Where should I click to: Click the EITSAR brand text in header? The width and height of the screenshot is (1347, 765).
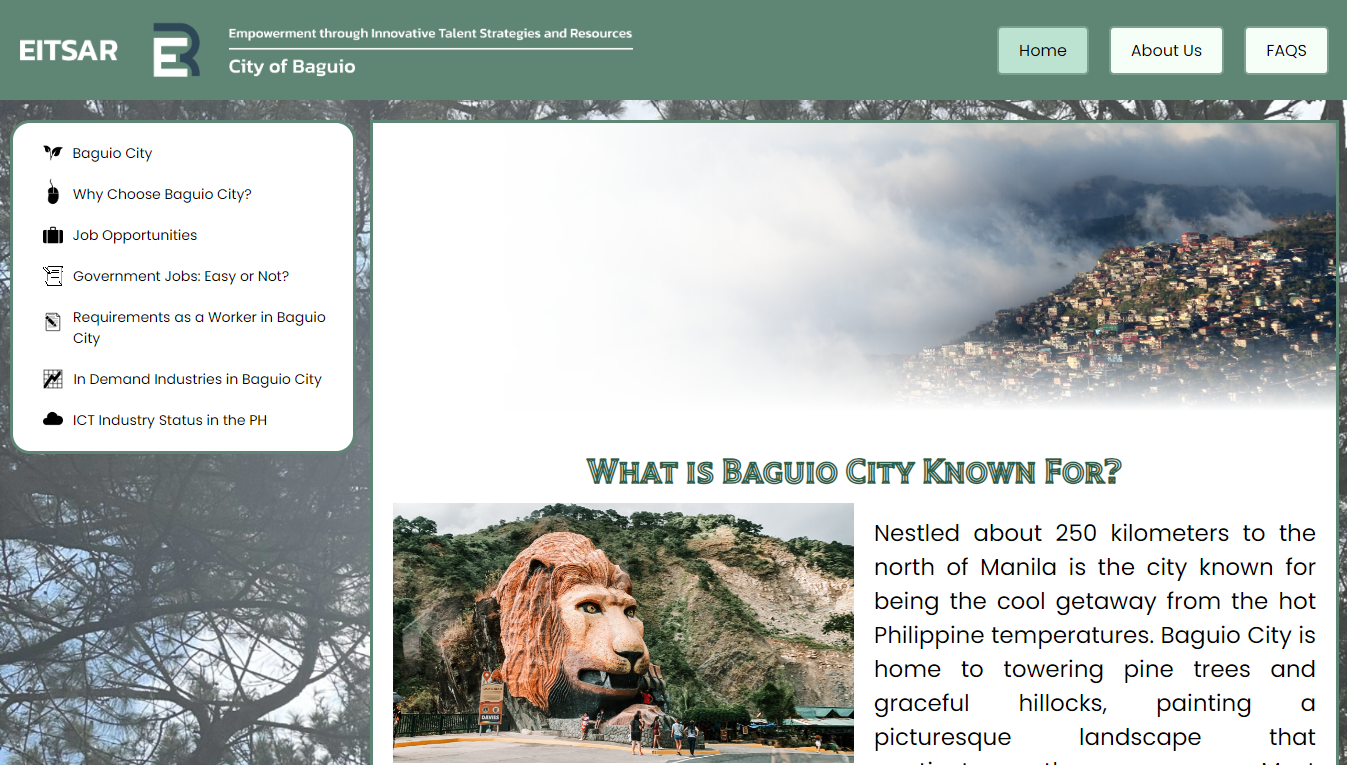[x=68, y=50]
